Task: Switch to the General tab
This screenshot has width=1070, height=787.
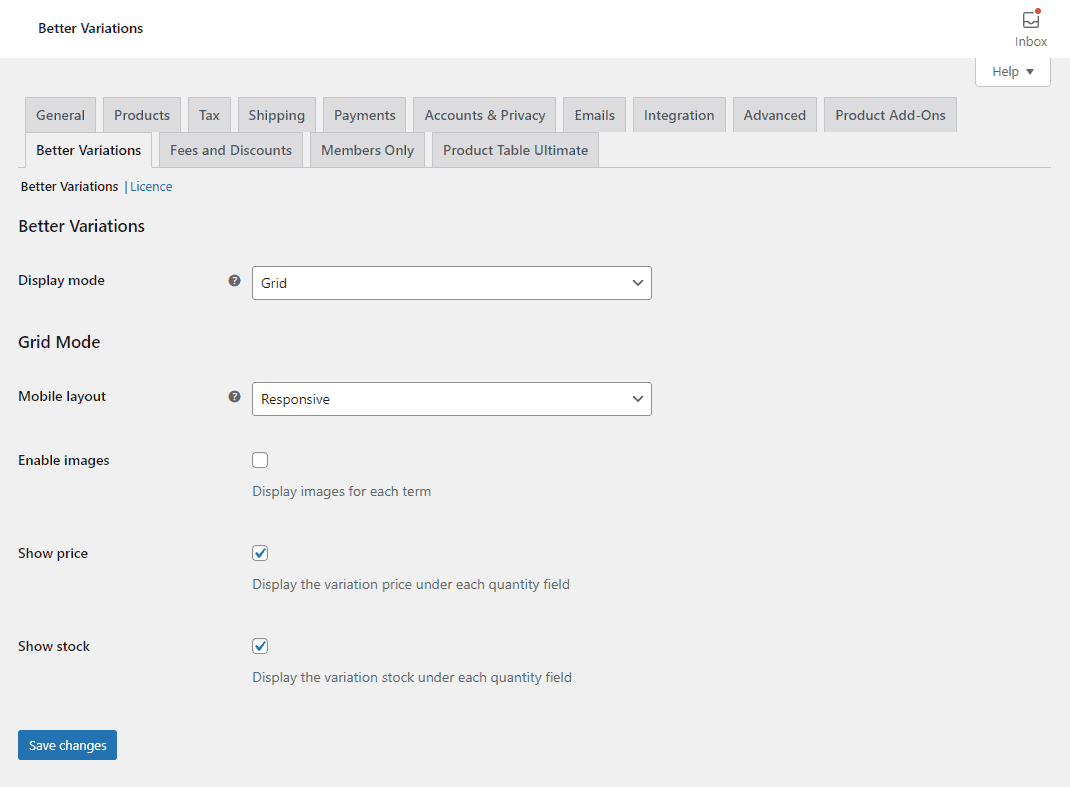Action: 61,115
